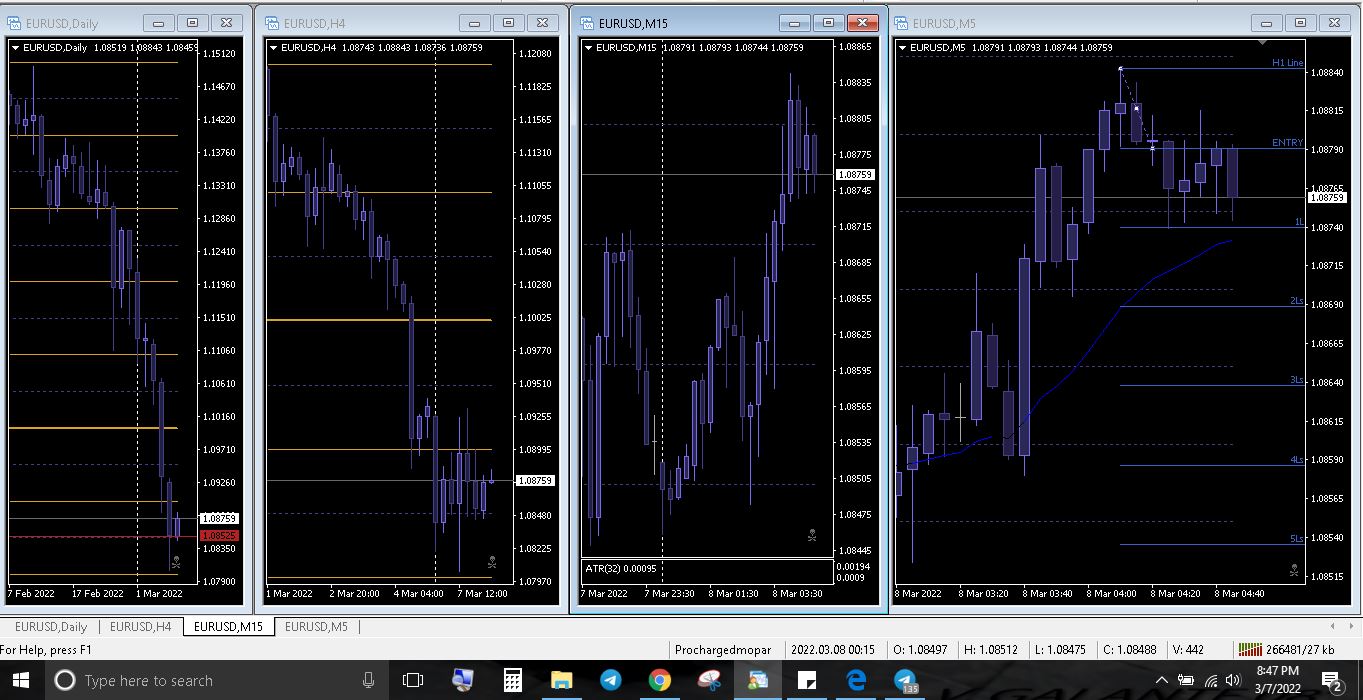Maximize the EURUSD,H4 chart window
The height and width of the screenshot is (700, 1363).
pos(509,23)
